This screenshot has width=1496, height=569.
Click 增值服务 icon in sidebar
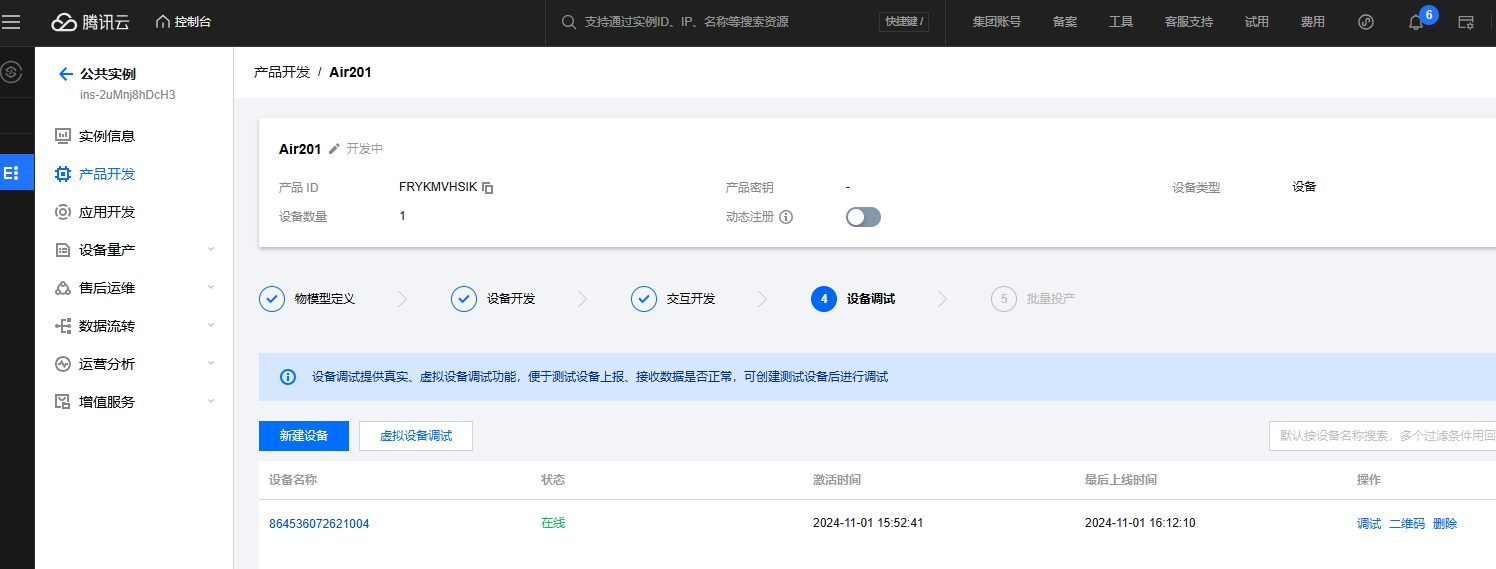click(62, 402)
